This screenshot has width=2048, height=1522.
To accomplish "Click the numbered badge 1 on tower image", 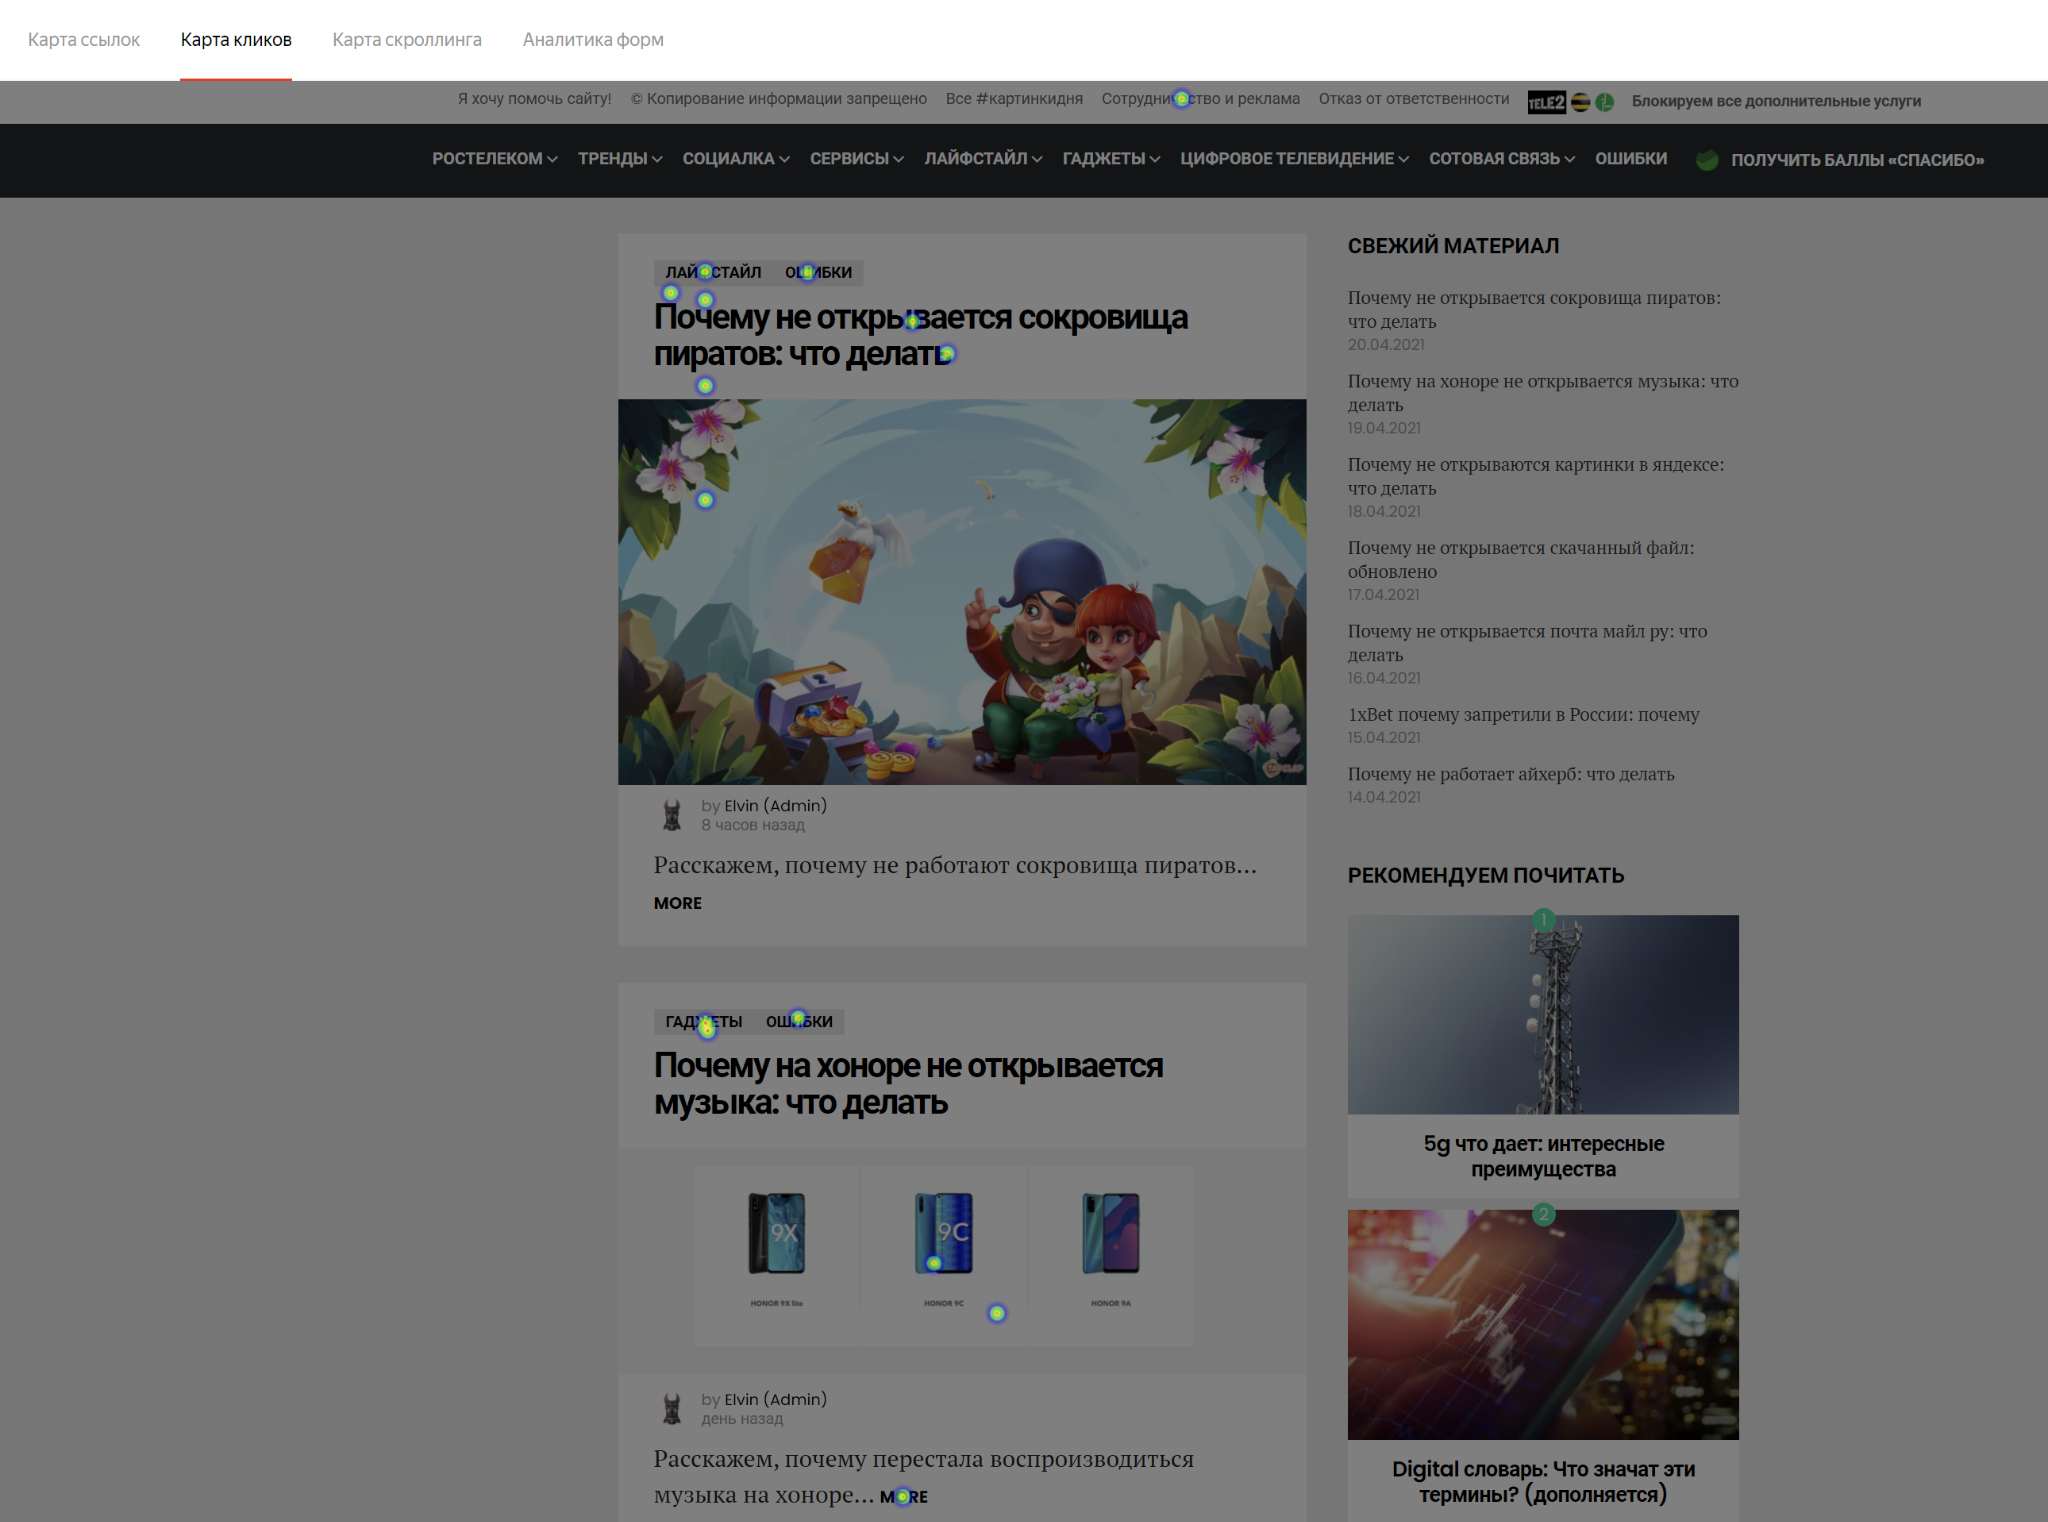I will tap(1543, 919).
